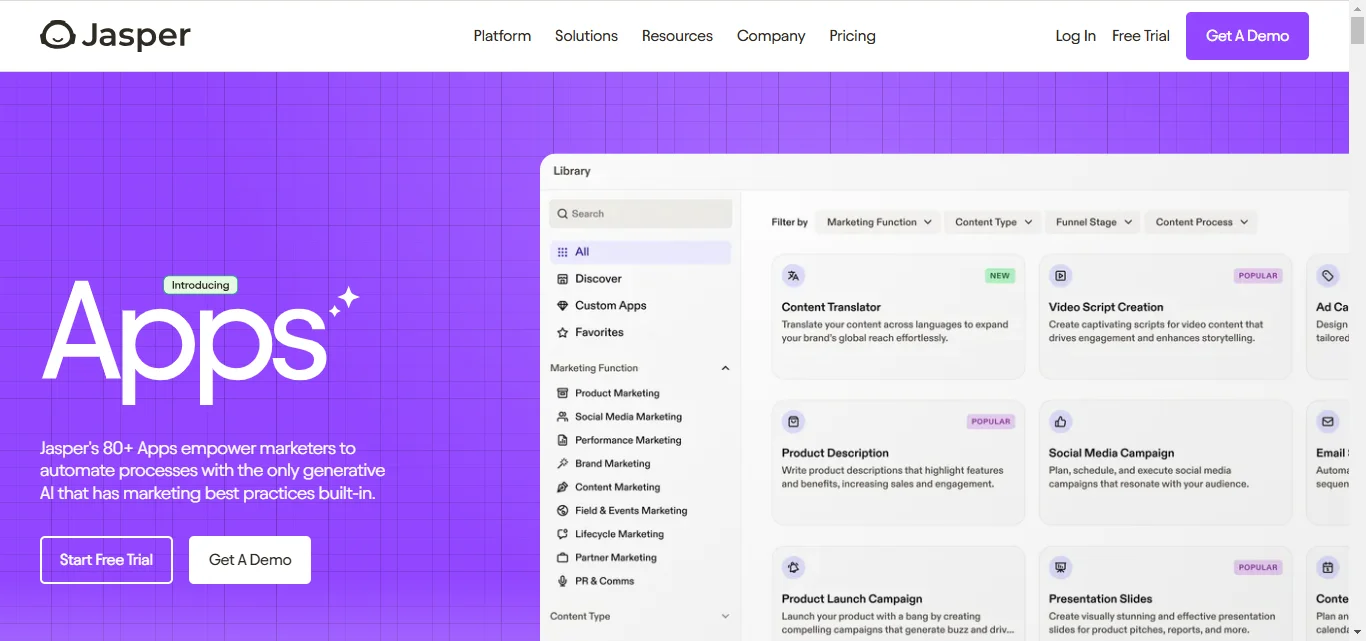Click the white Get A Demo hero button

coord(250,560)
